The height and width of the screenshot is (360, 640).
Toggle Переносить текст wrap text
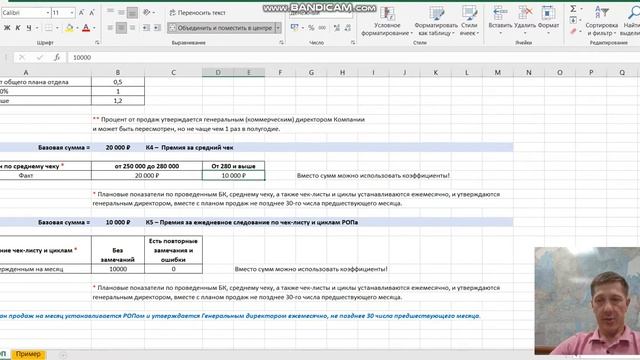tap(197, 13)
